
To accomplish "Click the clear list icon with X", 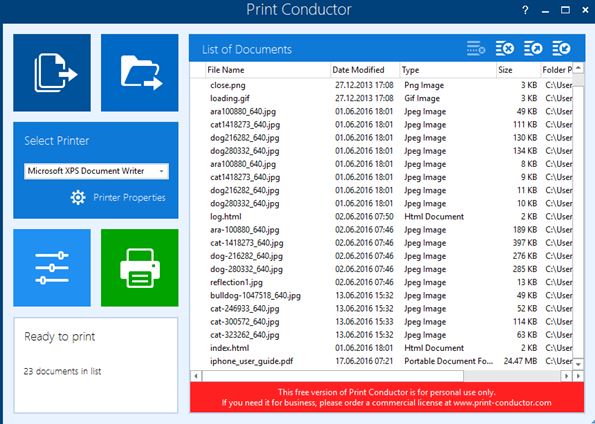I will tap(505, 49).
